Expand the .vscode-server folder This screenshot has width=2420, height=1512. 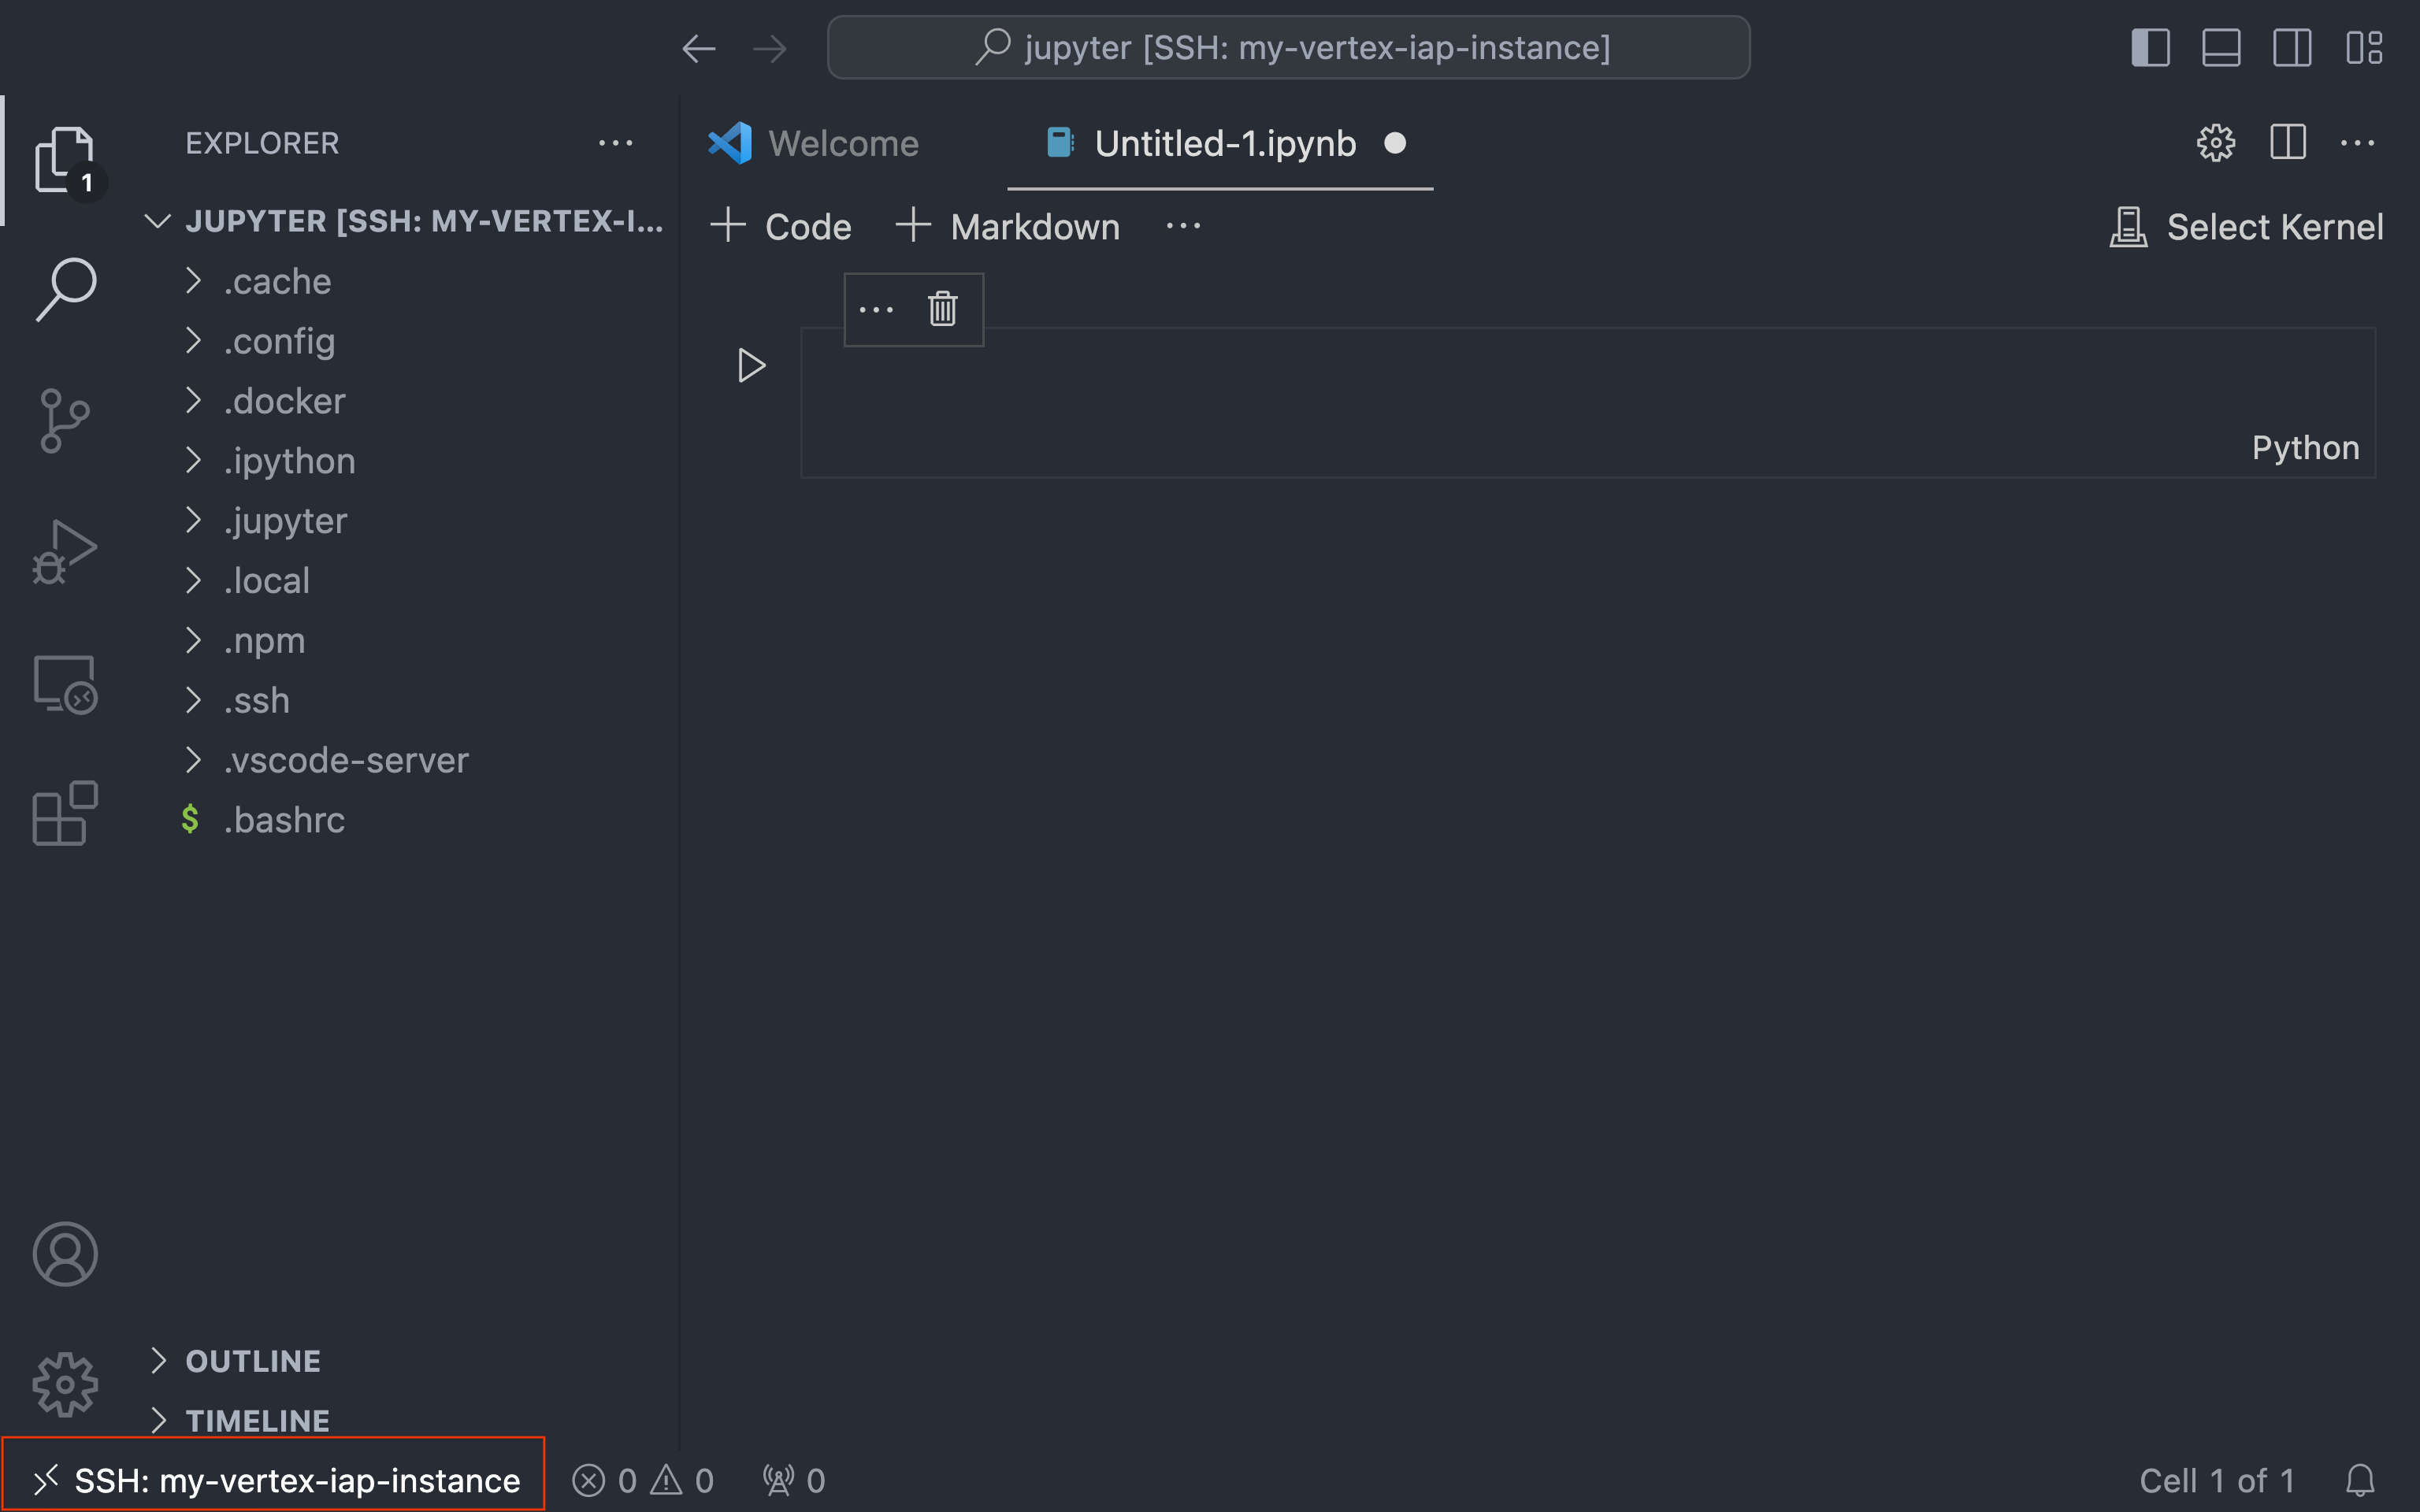pos(345,760)
